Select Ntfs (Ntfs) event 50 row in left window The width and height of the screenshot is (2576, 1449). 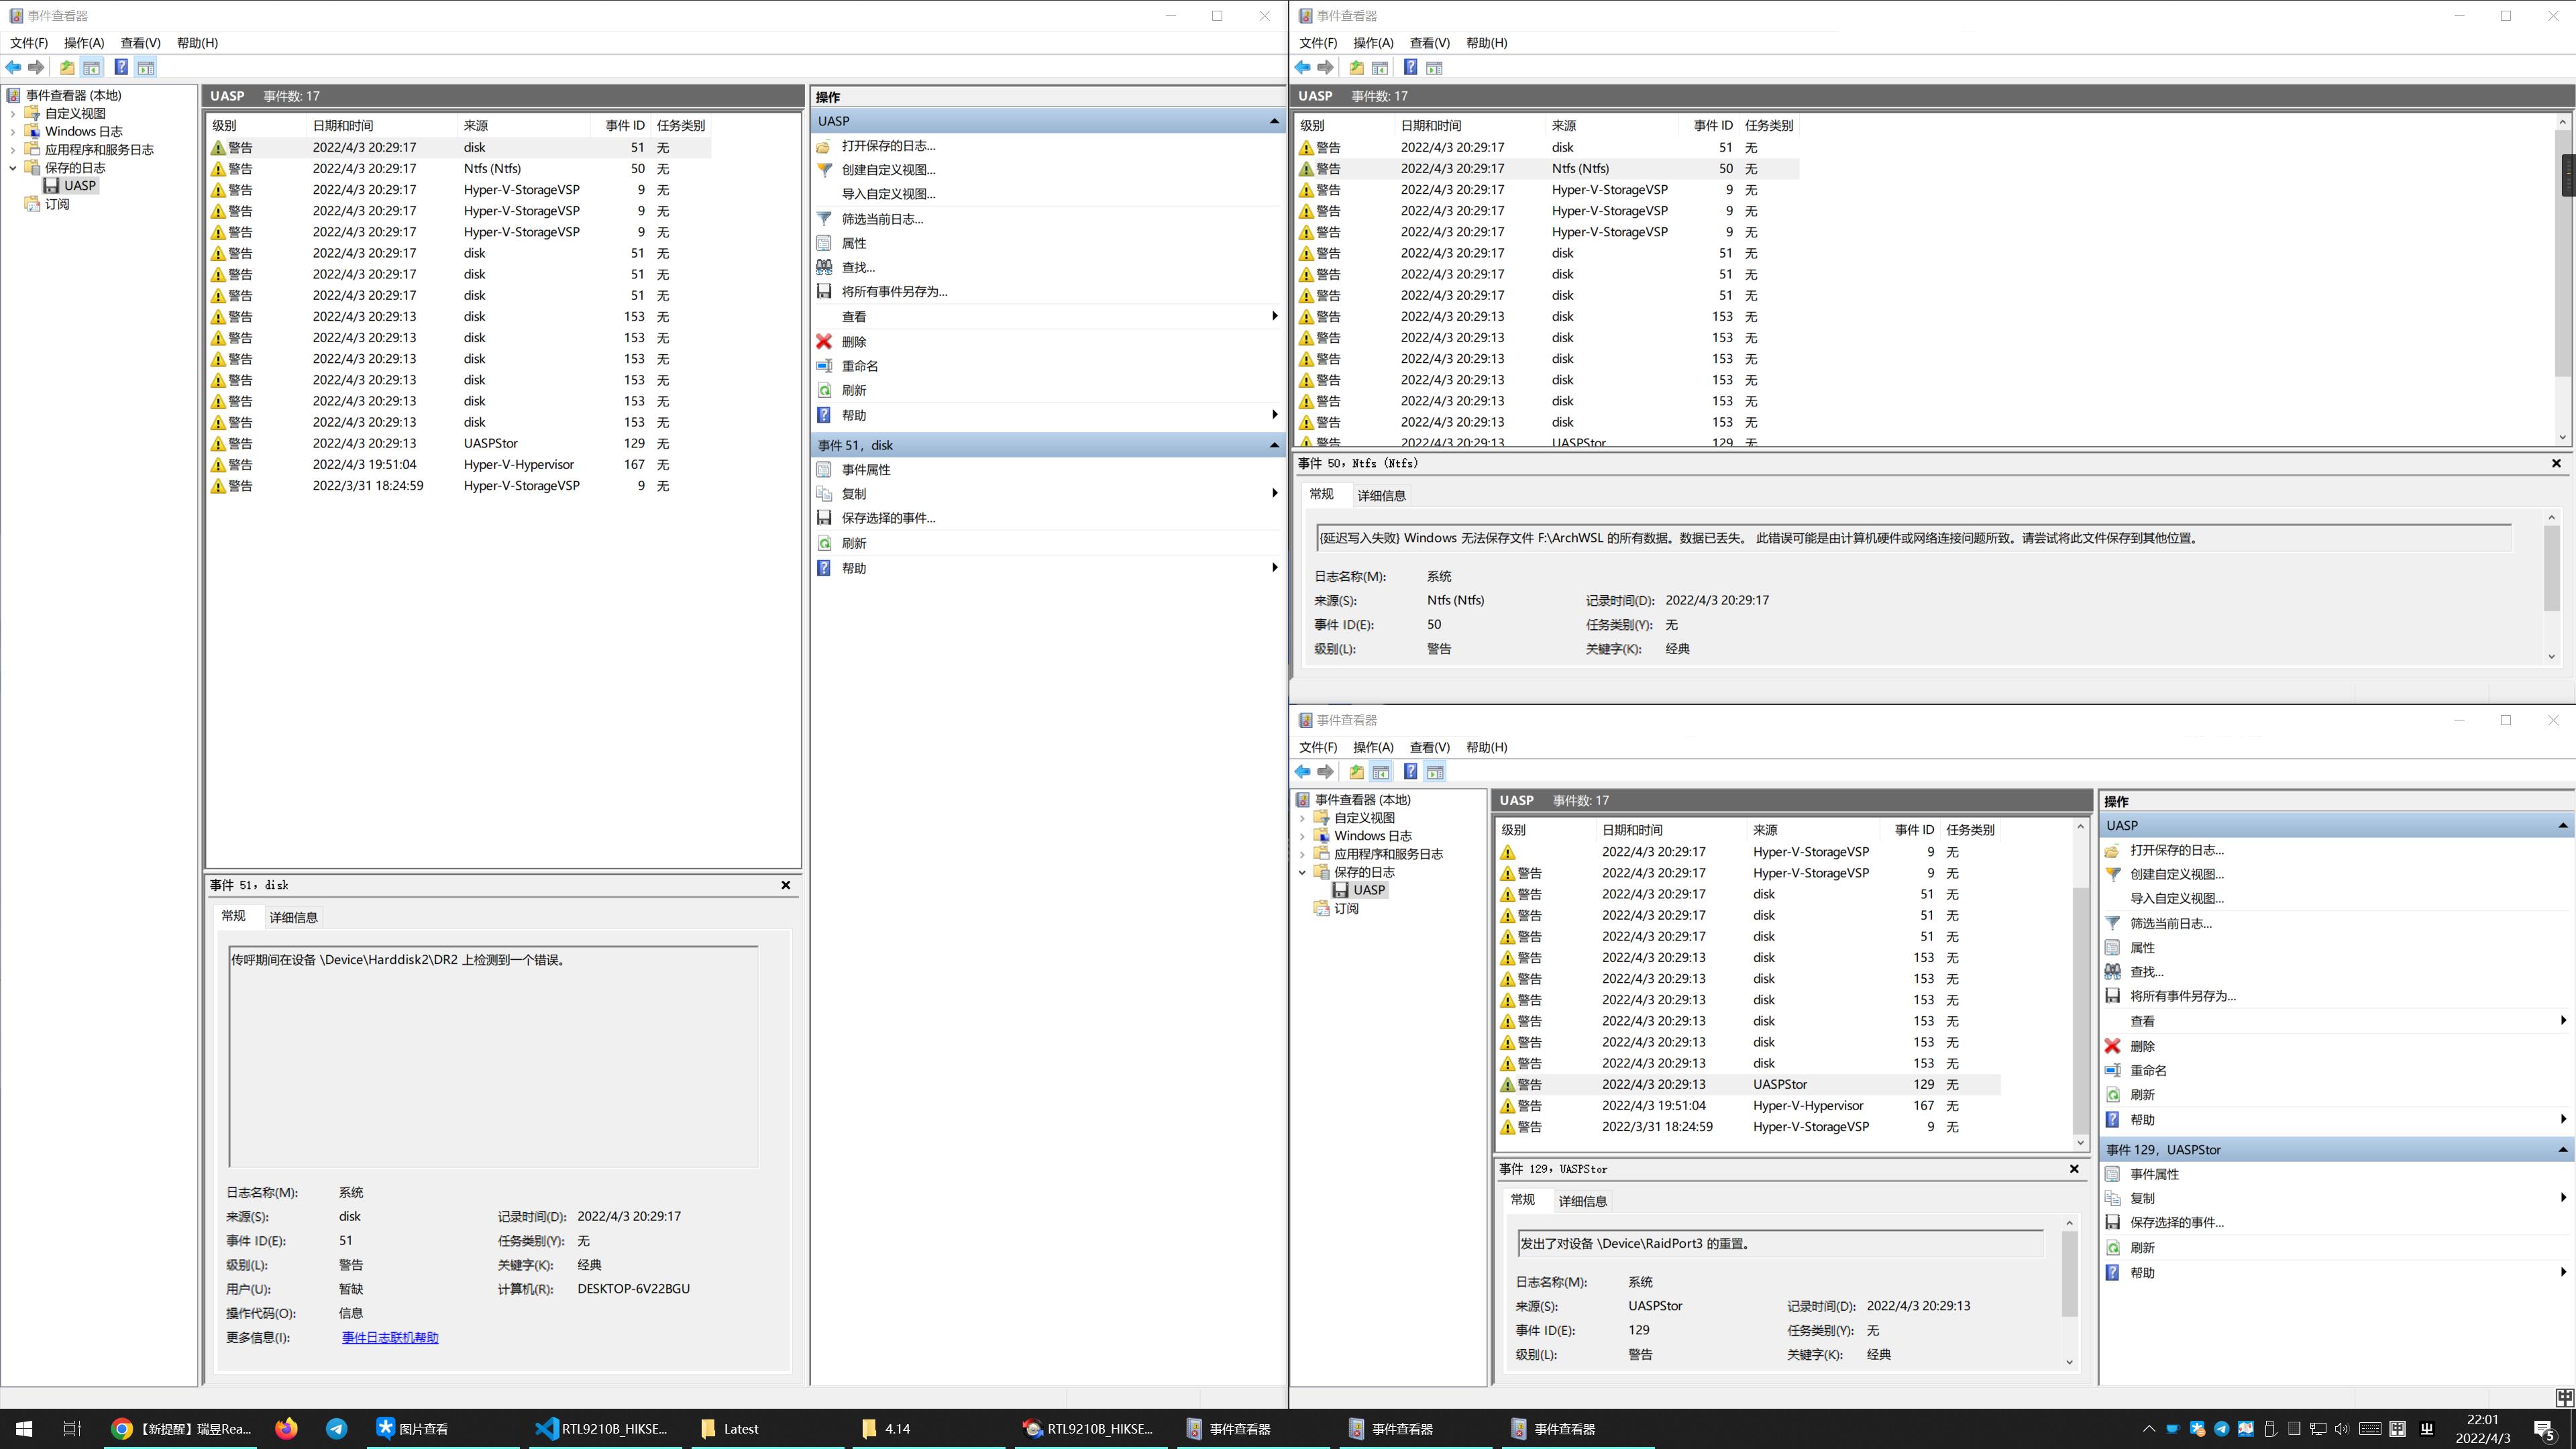coord(459,168)
